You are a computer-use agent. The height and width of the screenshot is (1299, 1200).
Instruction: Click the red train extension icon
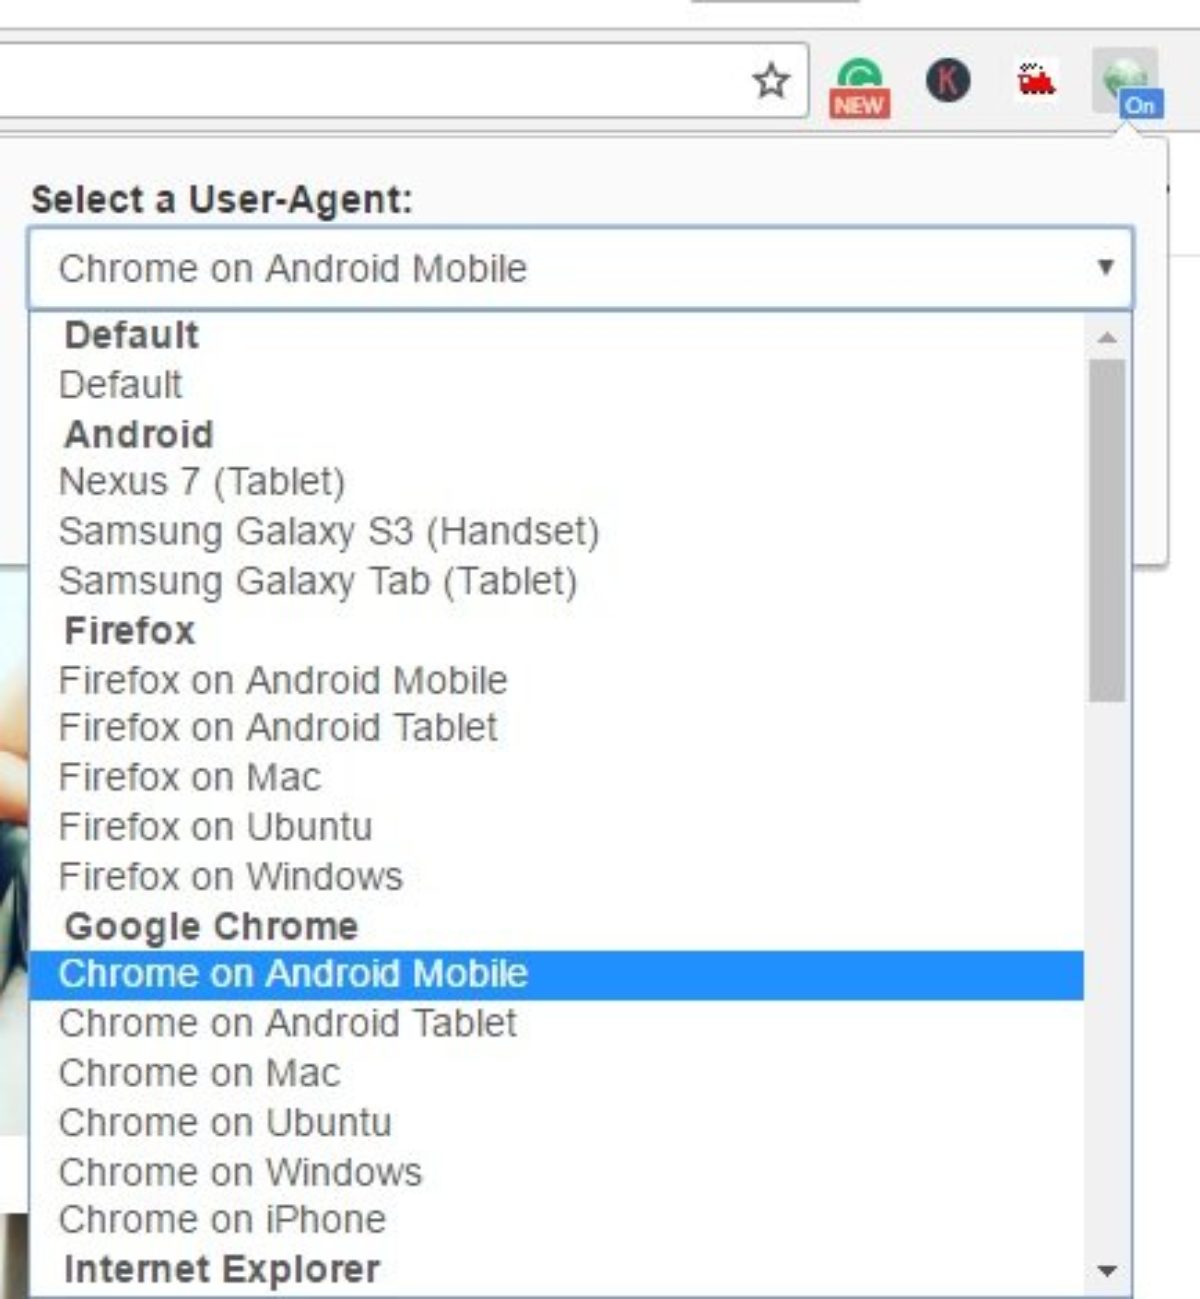(1036, 80)
